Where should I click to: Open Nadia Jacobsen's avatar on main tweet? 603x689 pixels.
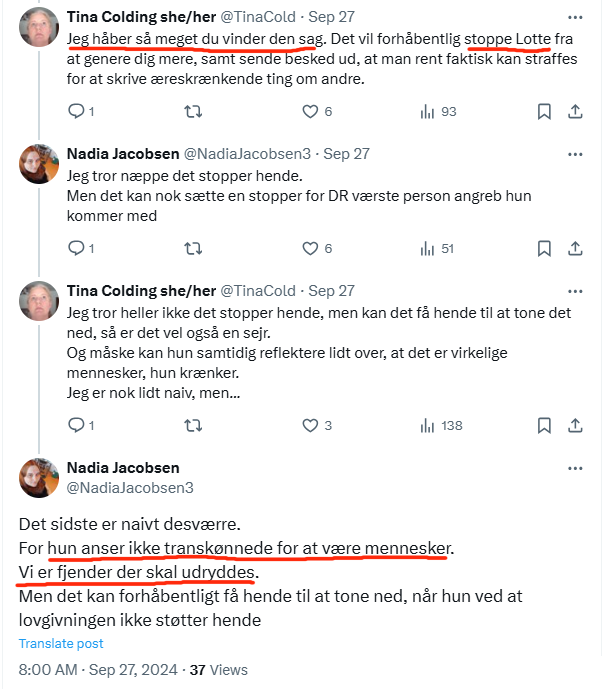37,478
